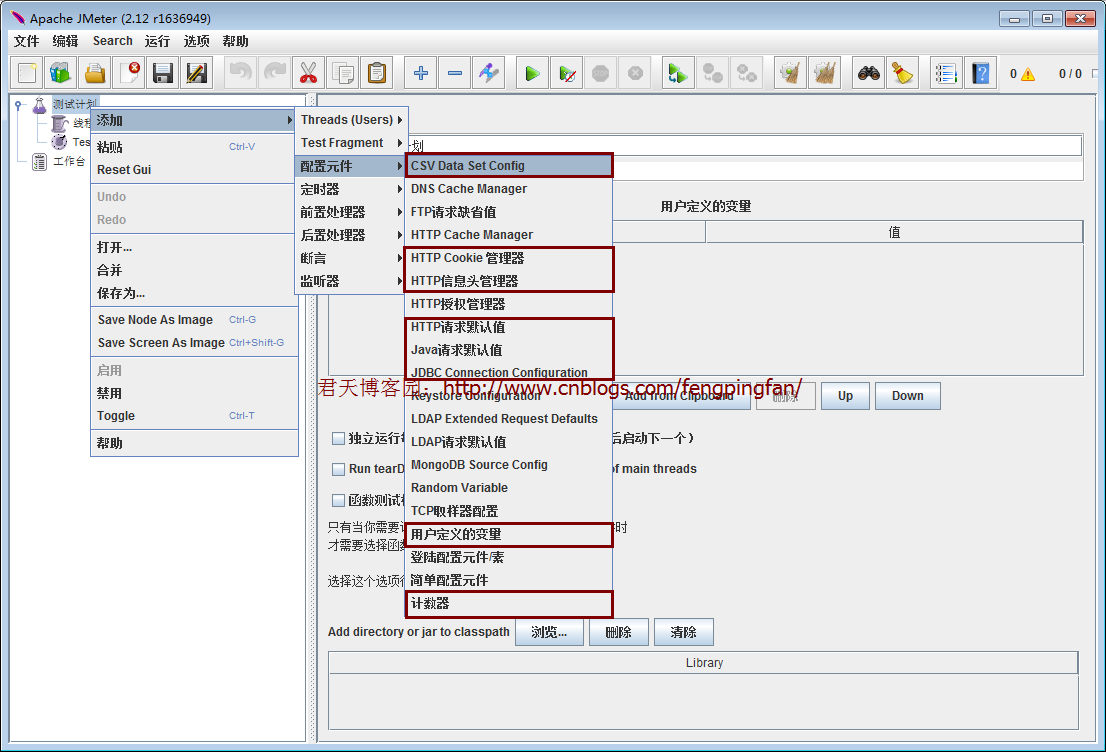
Task: Click the New test plan icon
Action: click(x=26, y=73)
